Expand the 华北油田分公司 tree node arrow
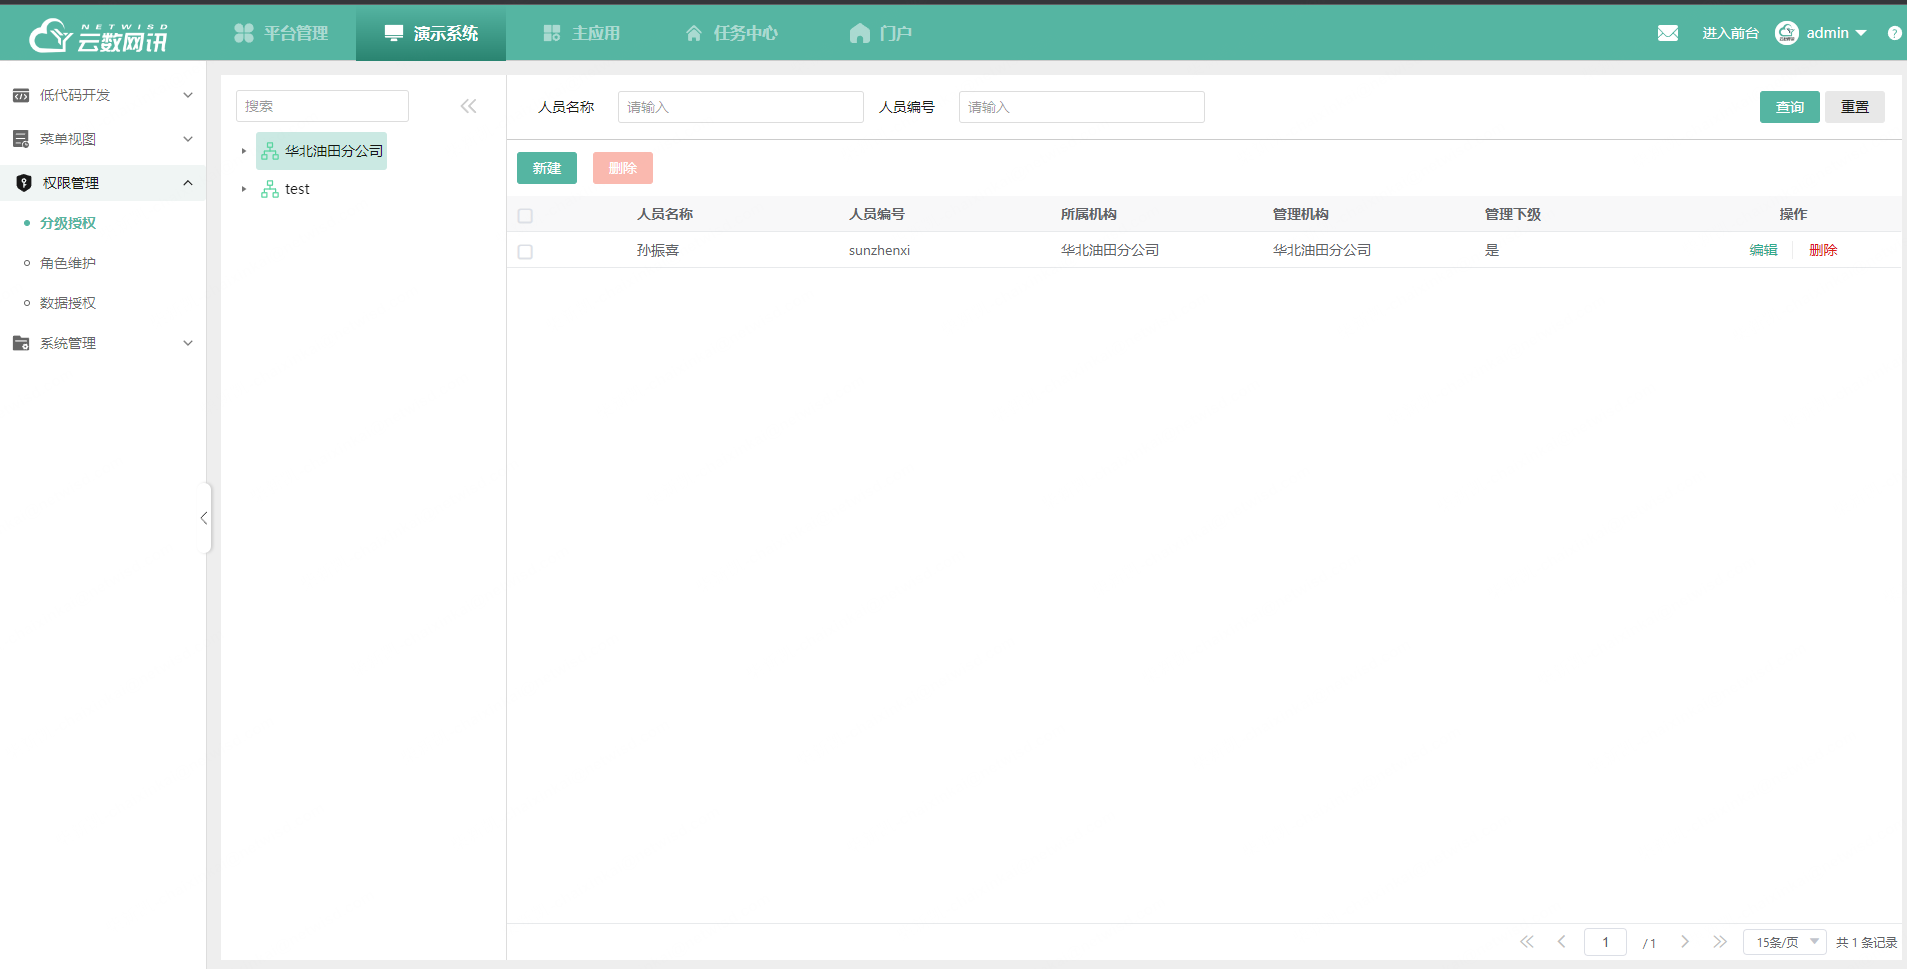The width and height of the screenshot is (1907, 969). pos(243,151)
